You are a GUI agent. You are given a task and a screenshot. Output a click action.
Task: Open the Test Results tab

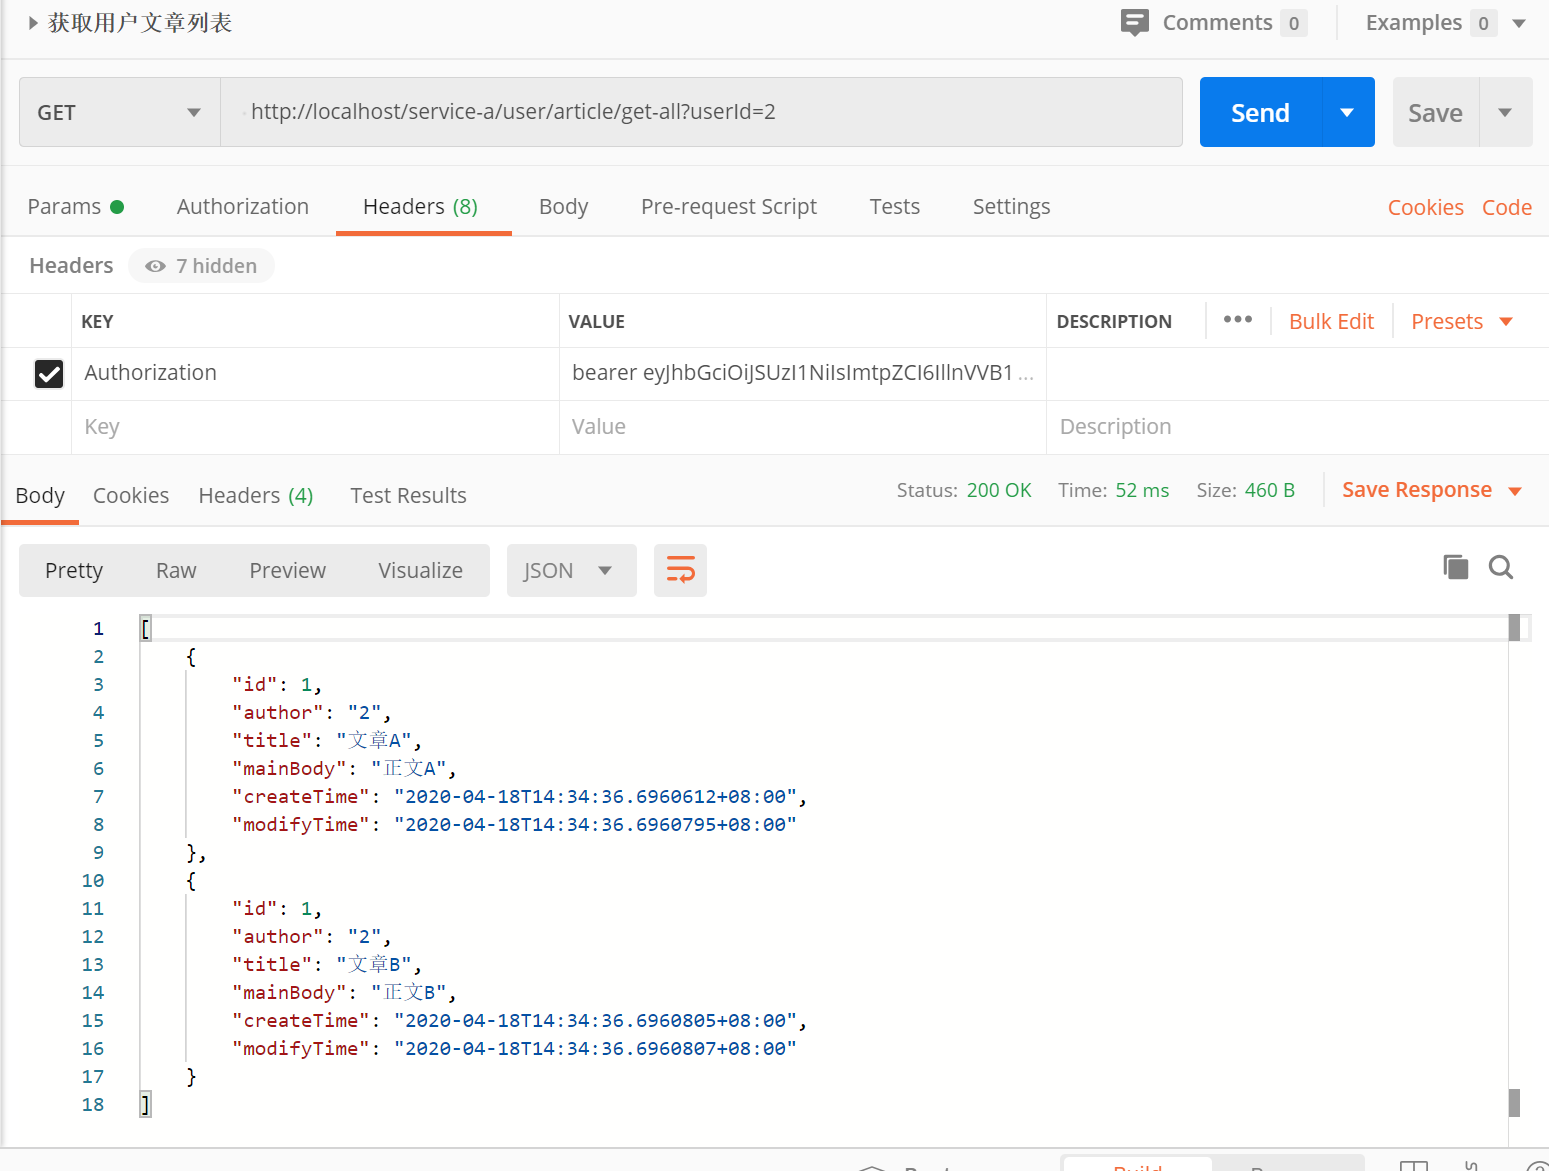tap(408, 496)
